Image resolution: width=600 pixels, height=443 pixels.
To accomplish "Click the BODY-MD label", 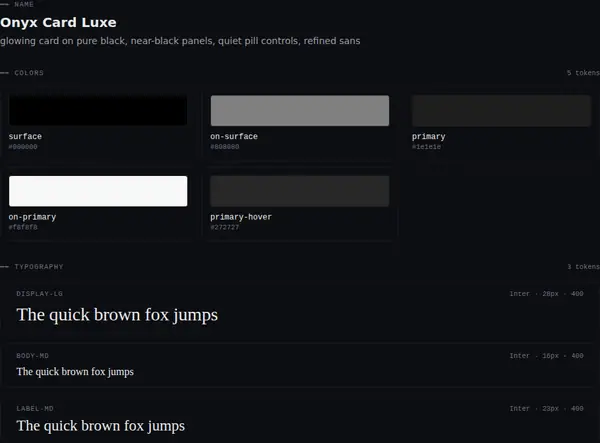I will click(x=33, y=356).
